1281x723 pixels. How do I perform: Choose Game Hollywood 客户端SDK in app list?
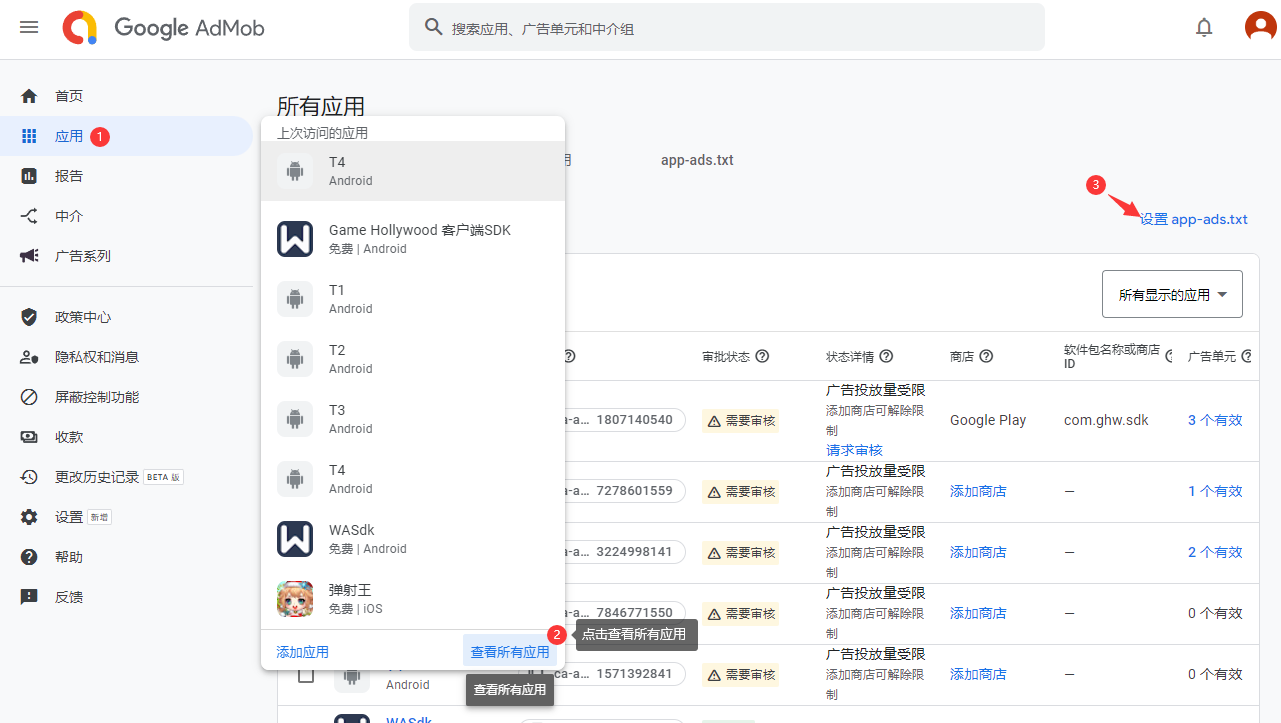pos(413,239)
